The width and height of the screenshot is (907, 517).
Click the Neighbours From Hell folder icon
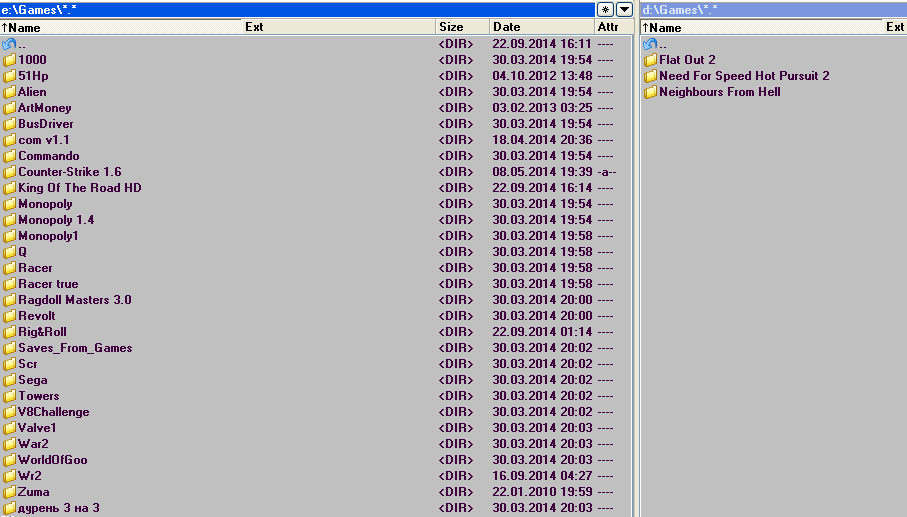[x=651, y=92]
